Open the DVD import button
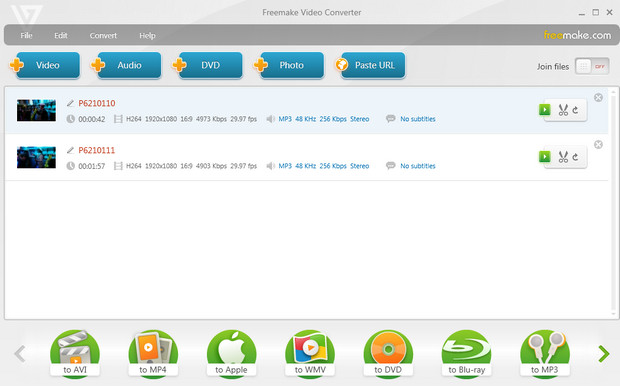Image resolution: width=620 pixels, height=386 pixels. point(208,65)
